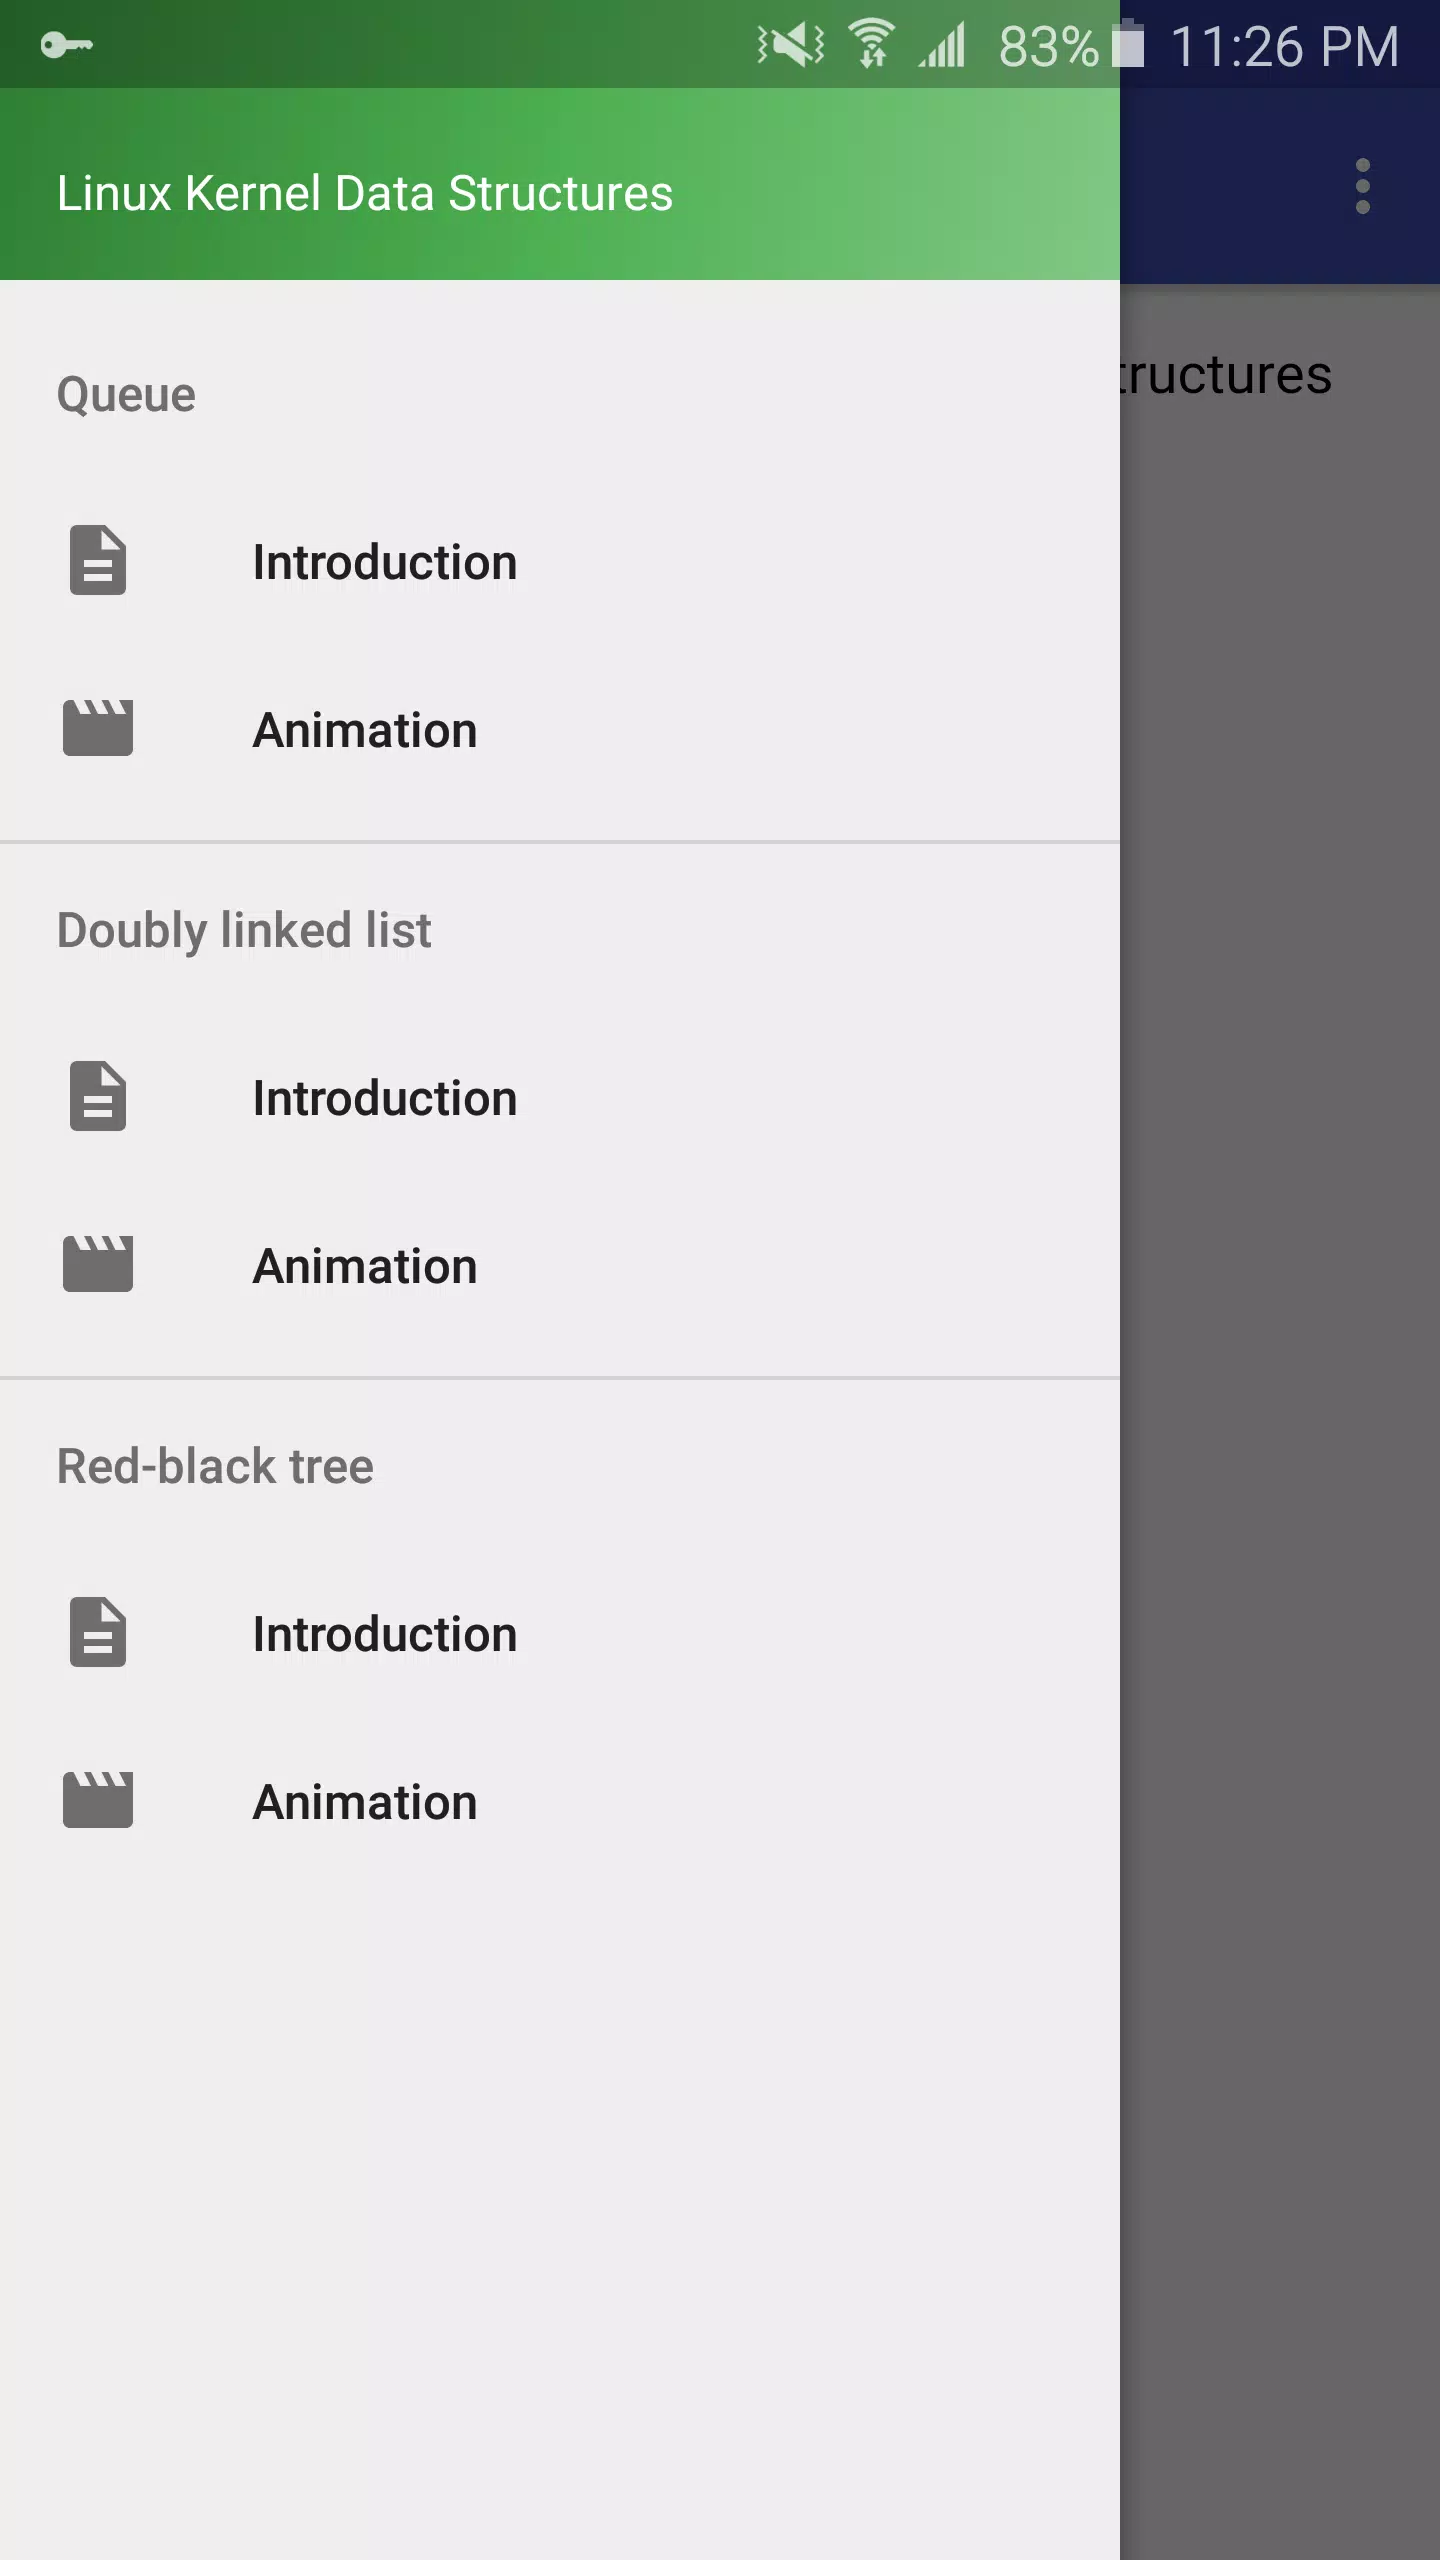This screenshot has width=1440, height=2560.
Task: Tap the muted vibrate status icon
Action: 791,44
